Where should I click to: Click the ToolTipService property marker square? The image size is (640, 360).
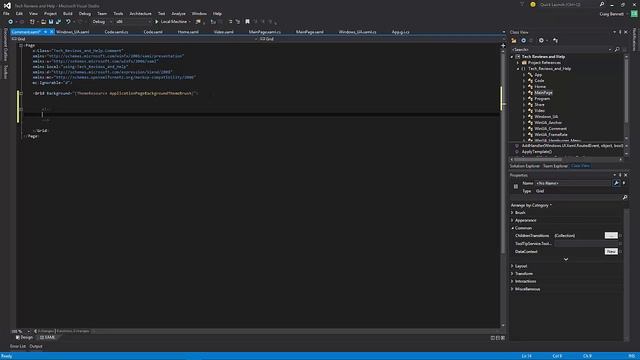tap(620, 244)
